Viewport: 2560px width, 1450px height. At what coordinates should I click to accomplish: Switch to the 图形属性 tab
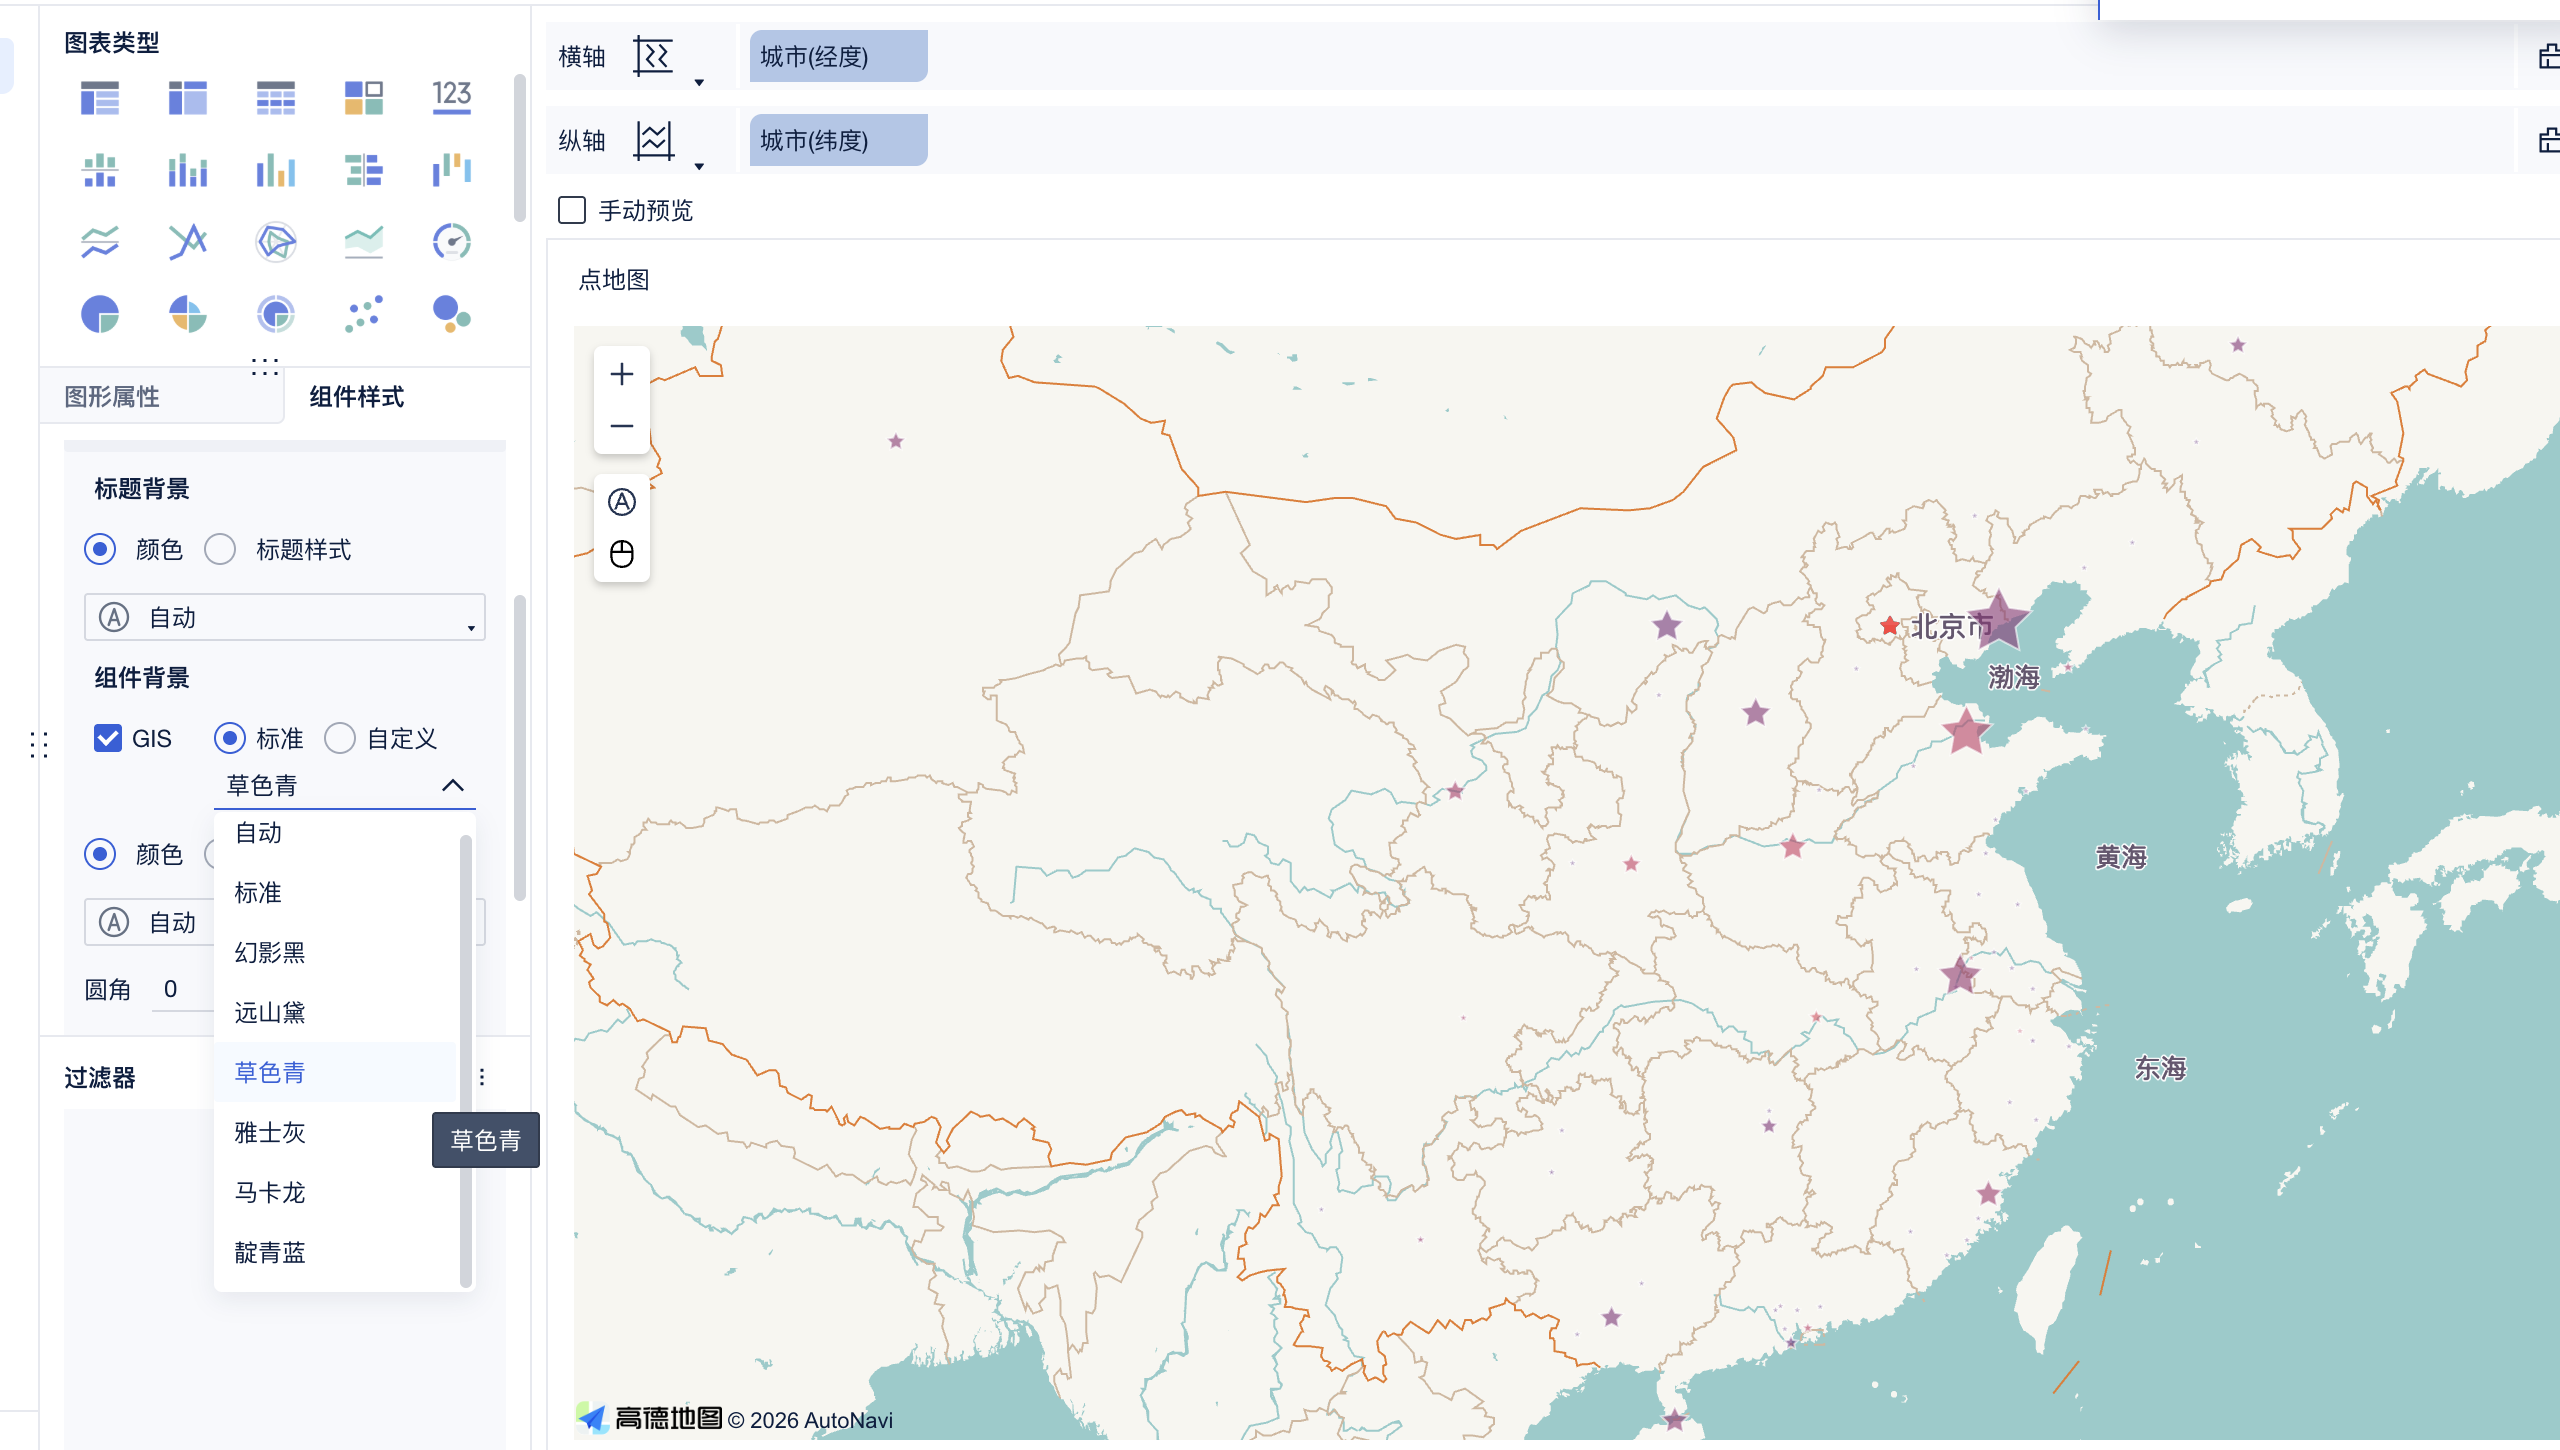pyautogui.click(x=112, y=397)
